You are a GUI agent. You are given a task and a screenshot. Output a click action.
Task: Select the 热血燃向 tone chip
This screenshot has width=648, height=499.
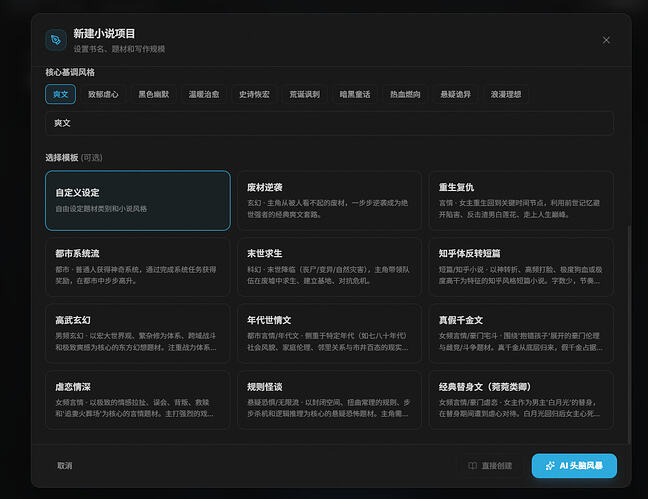pos(405,94)
